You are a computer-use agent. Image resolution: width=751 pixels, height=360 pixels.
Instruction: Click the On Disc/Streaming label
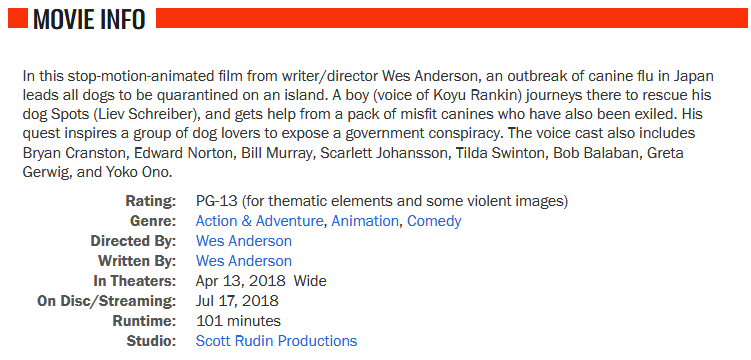click(107, 301)
